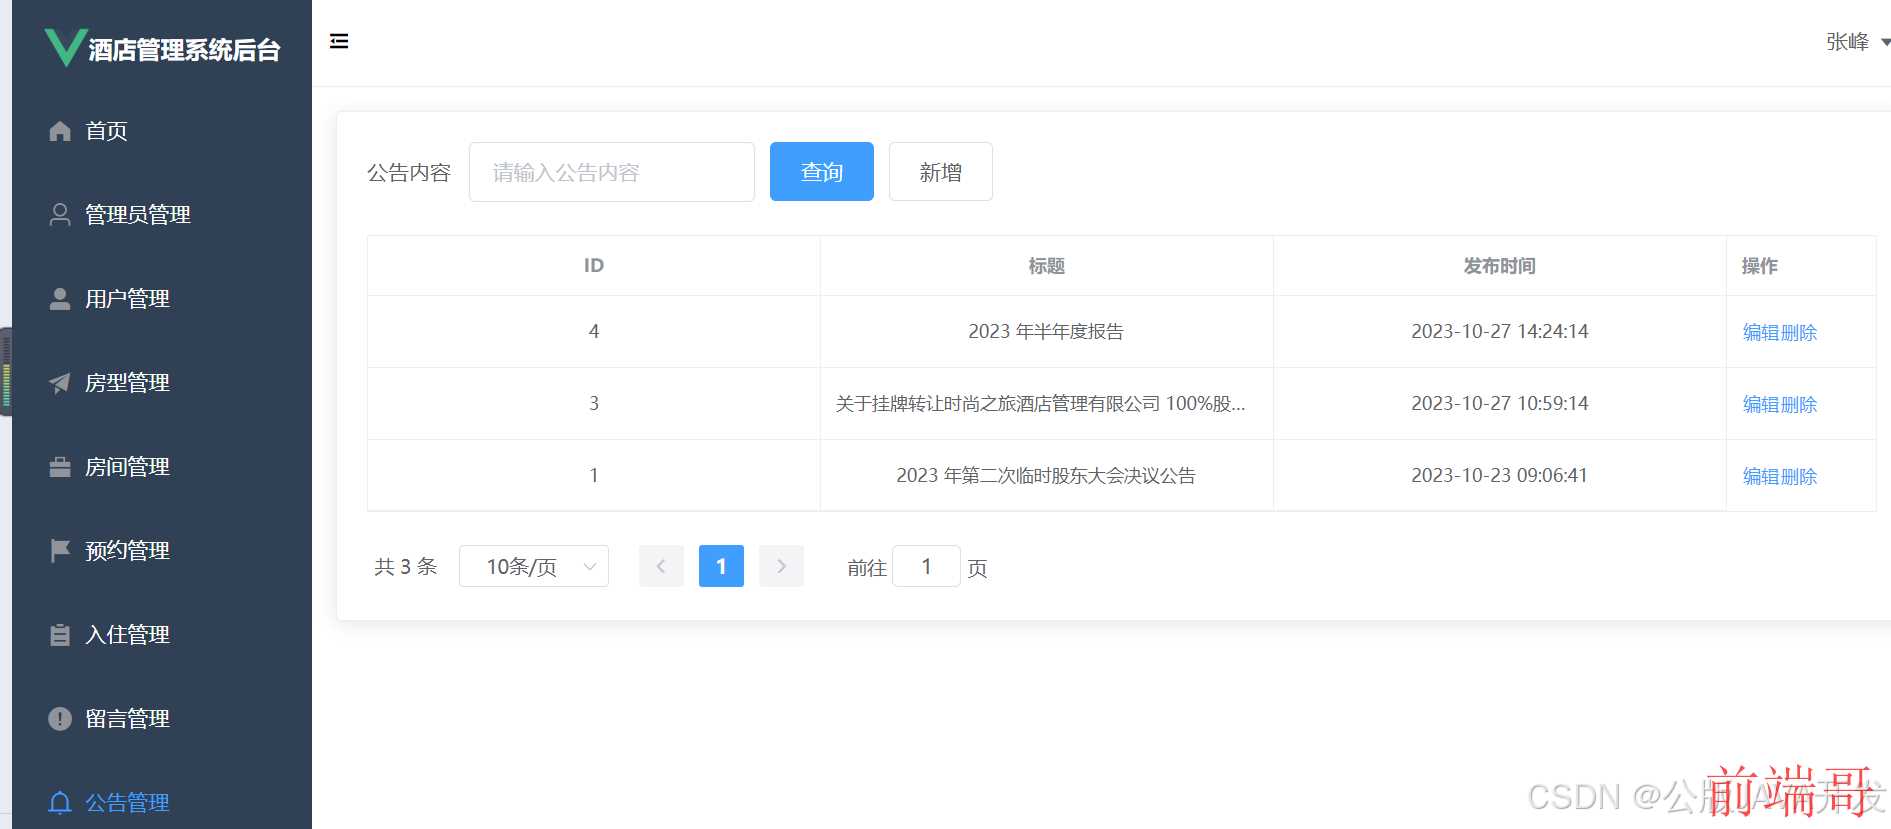Click 编辑删除 for row ID 3

[x=1780, y=404]
